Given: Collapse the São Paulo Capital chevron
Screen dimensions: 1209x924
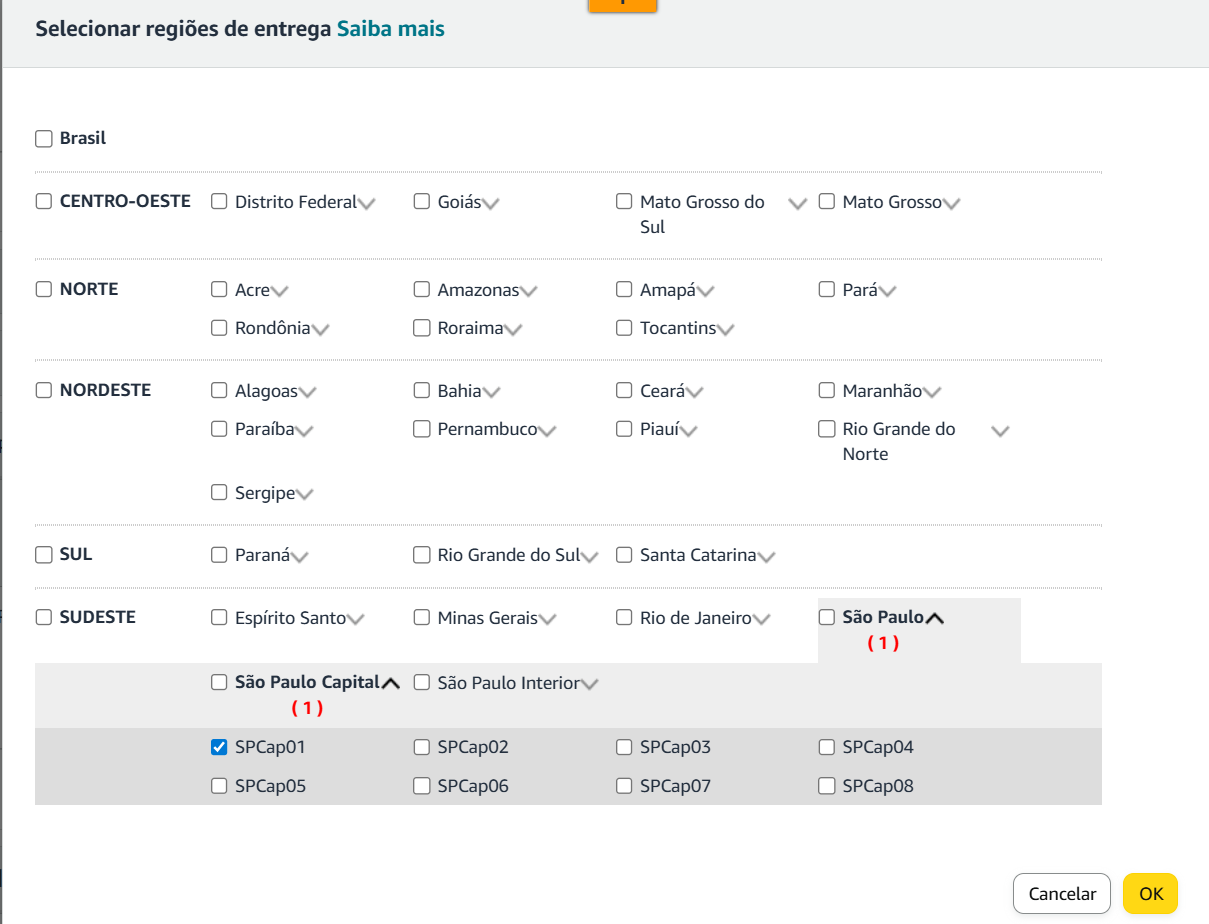Looking at the screenshot, I should (x=391, y=684).
